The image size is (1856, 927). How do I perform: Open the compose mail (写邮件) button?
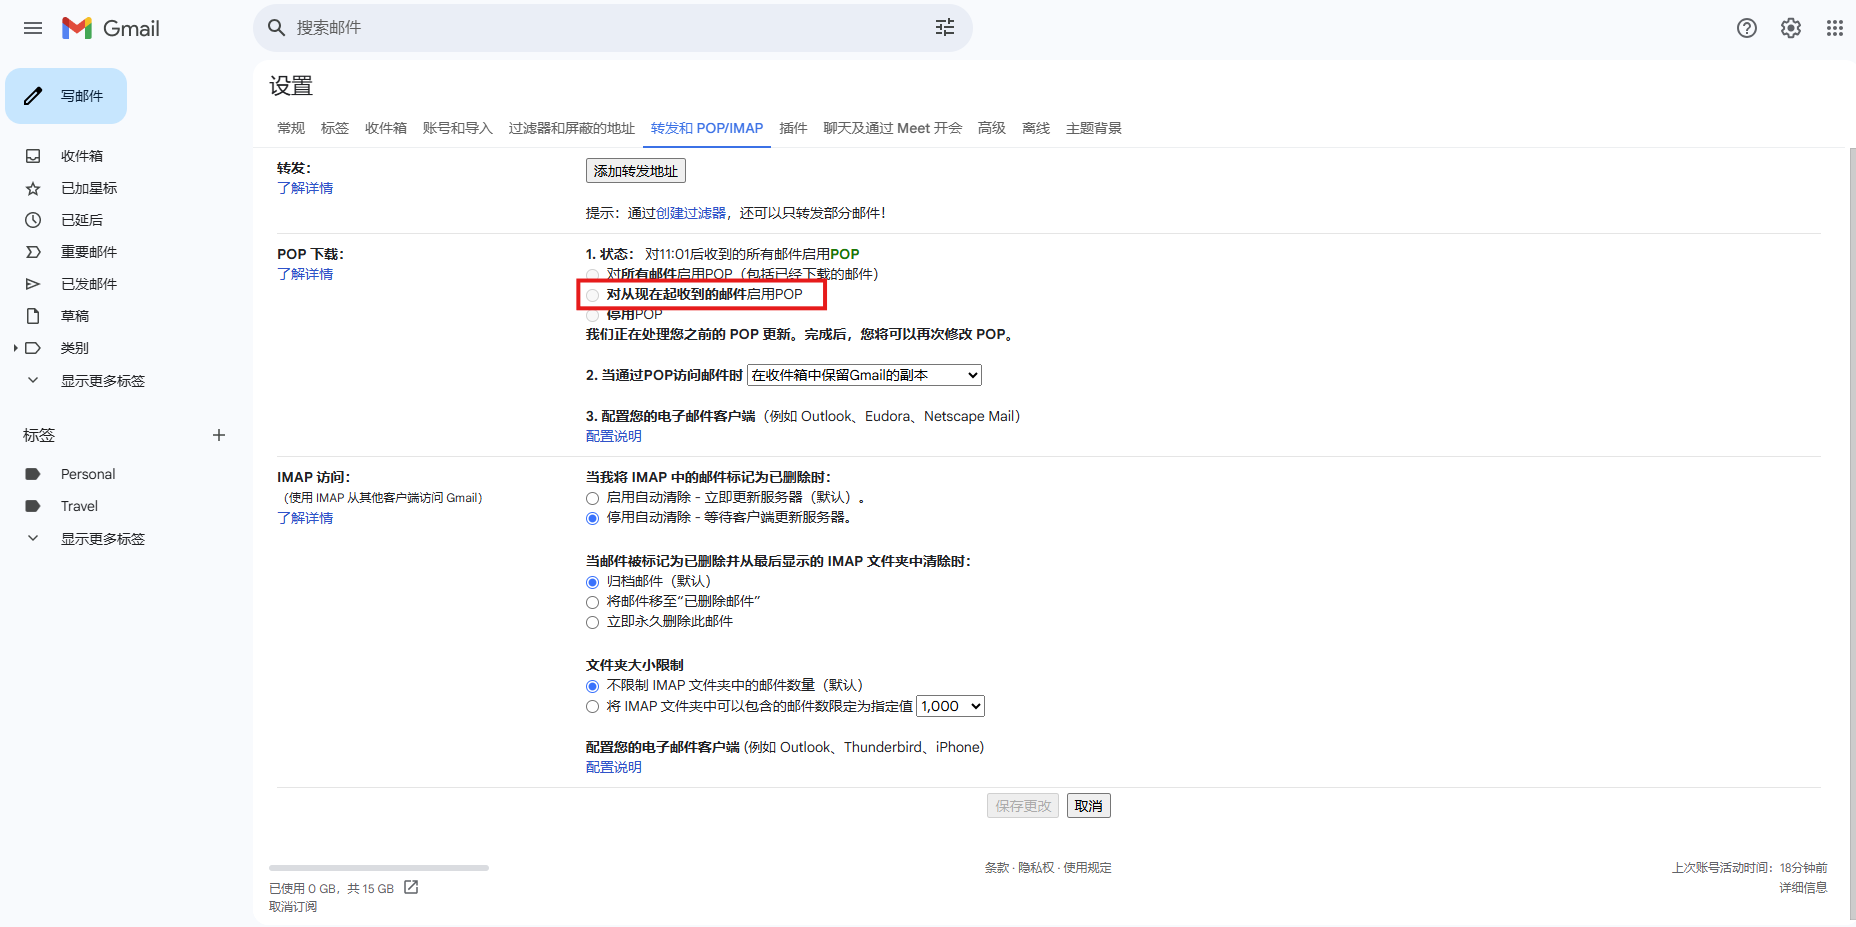pyautogui.click(x=65, y=95)
